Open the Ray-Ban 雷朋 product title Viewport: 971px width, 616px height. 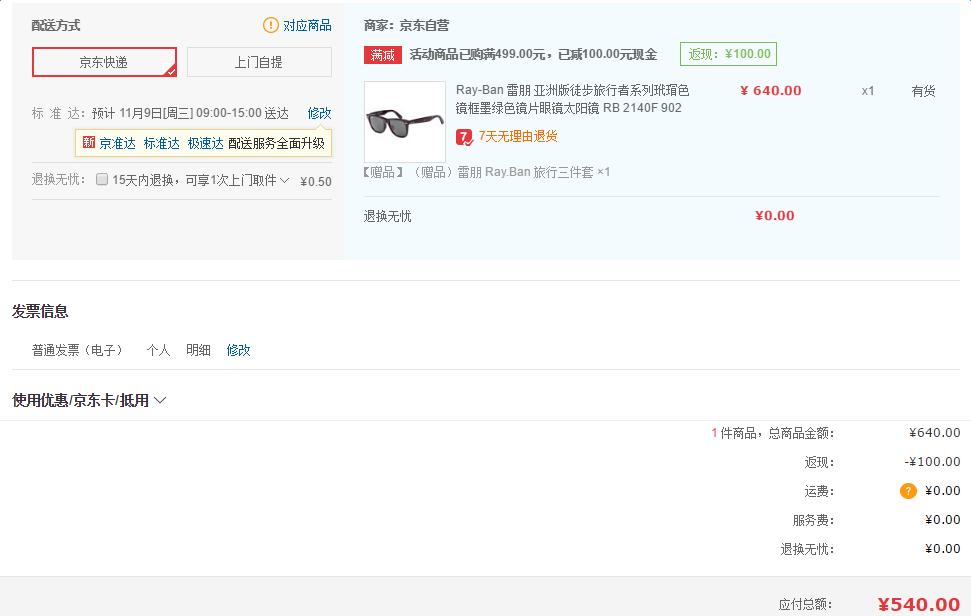572,99
